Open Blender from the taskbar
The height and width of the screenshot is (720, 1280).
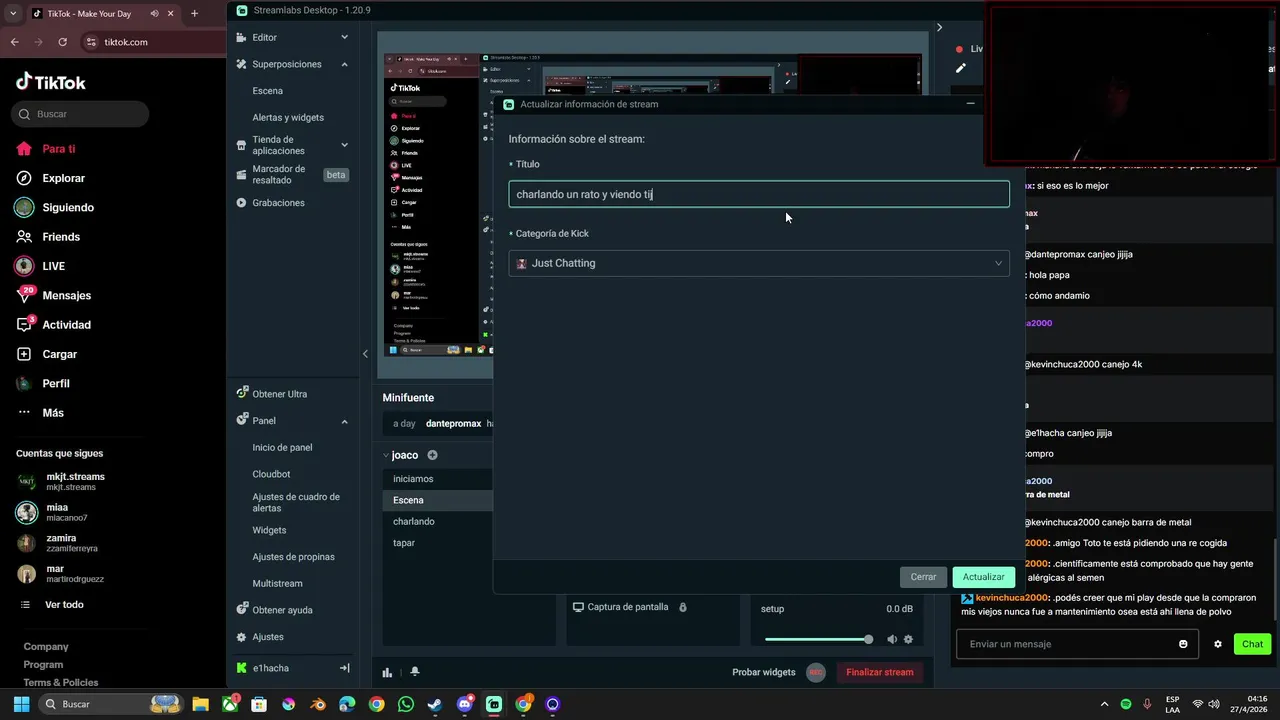pos(318,704)
